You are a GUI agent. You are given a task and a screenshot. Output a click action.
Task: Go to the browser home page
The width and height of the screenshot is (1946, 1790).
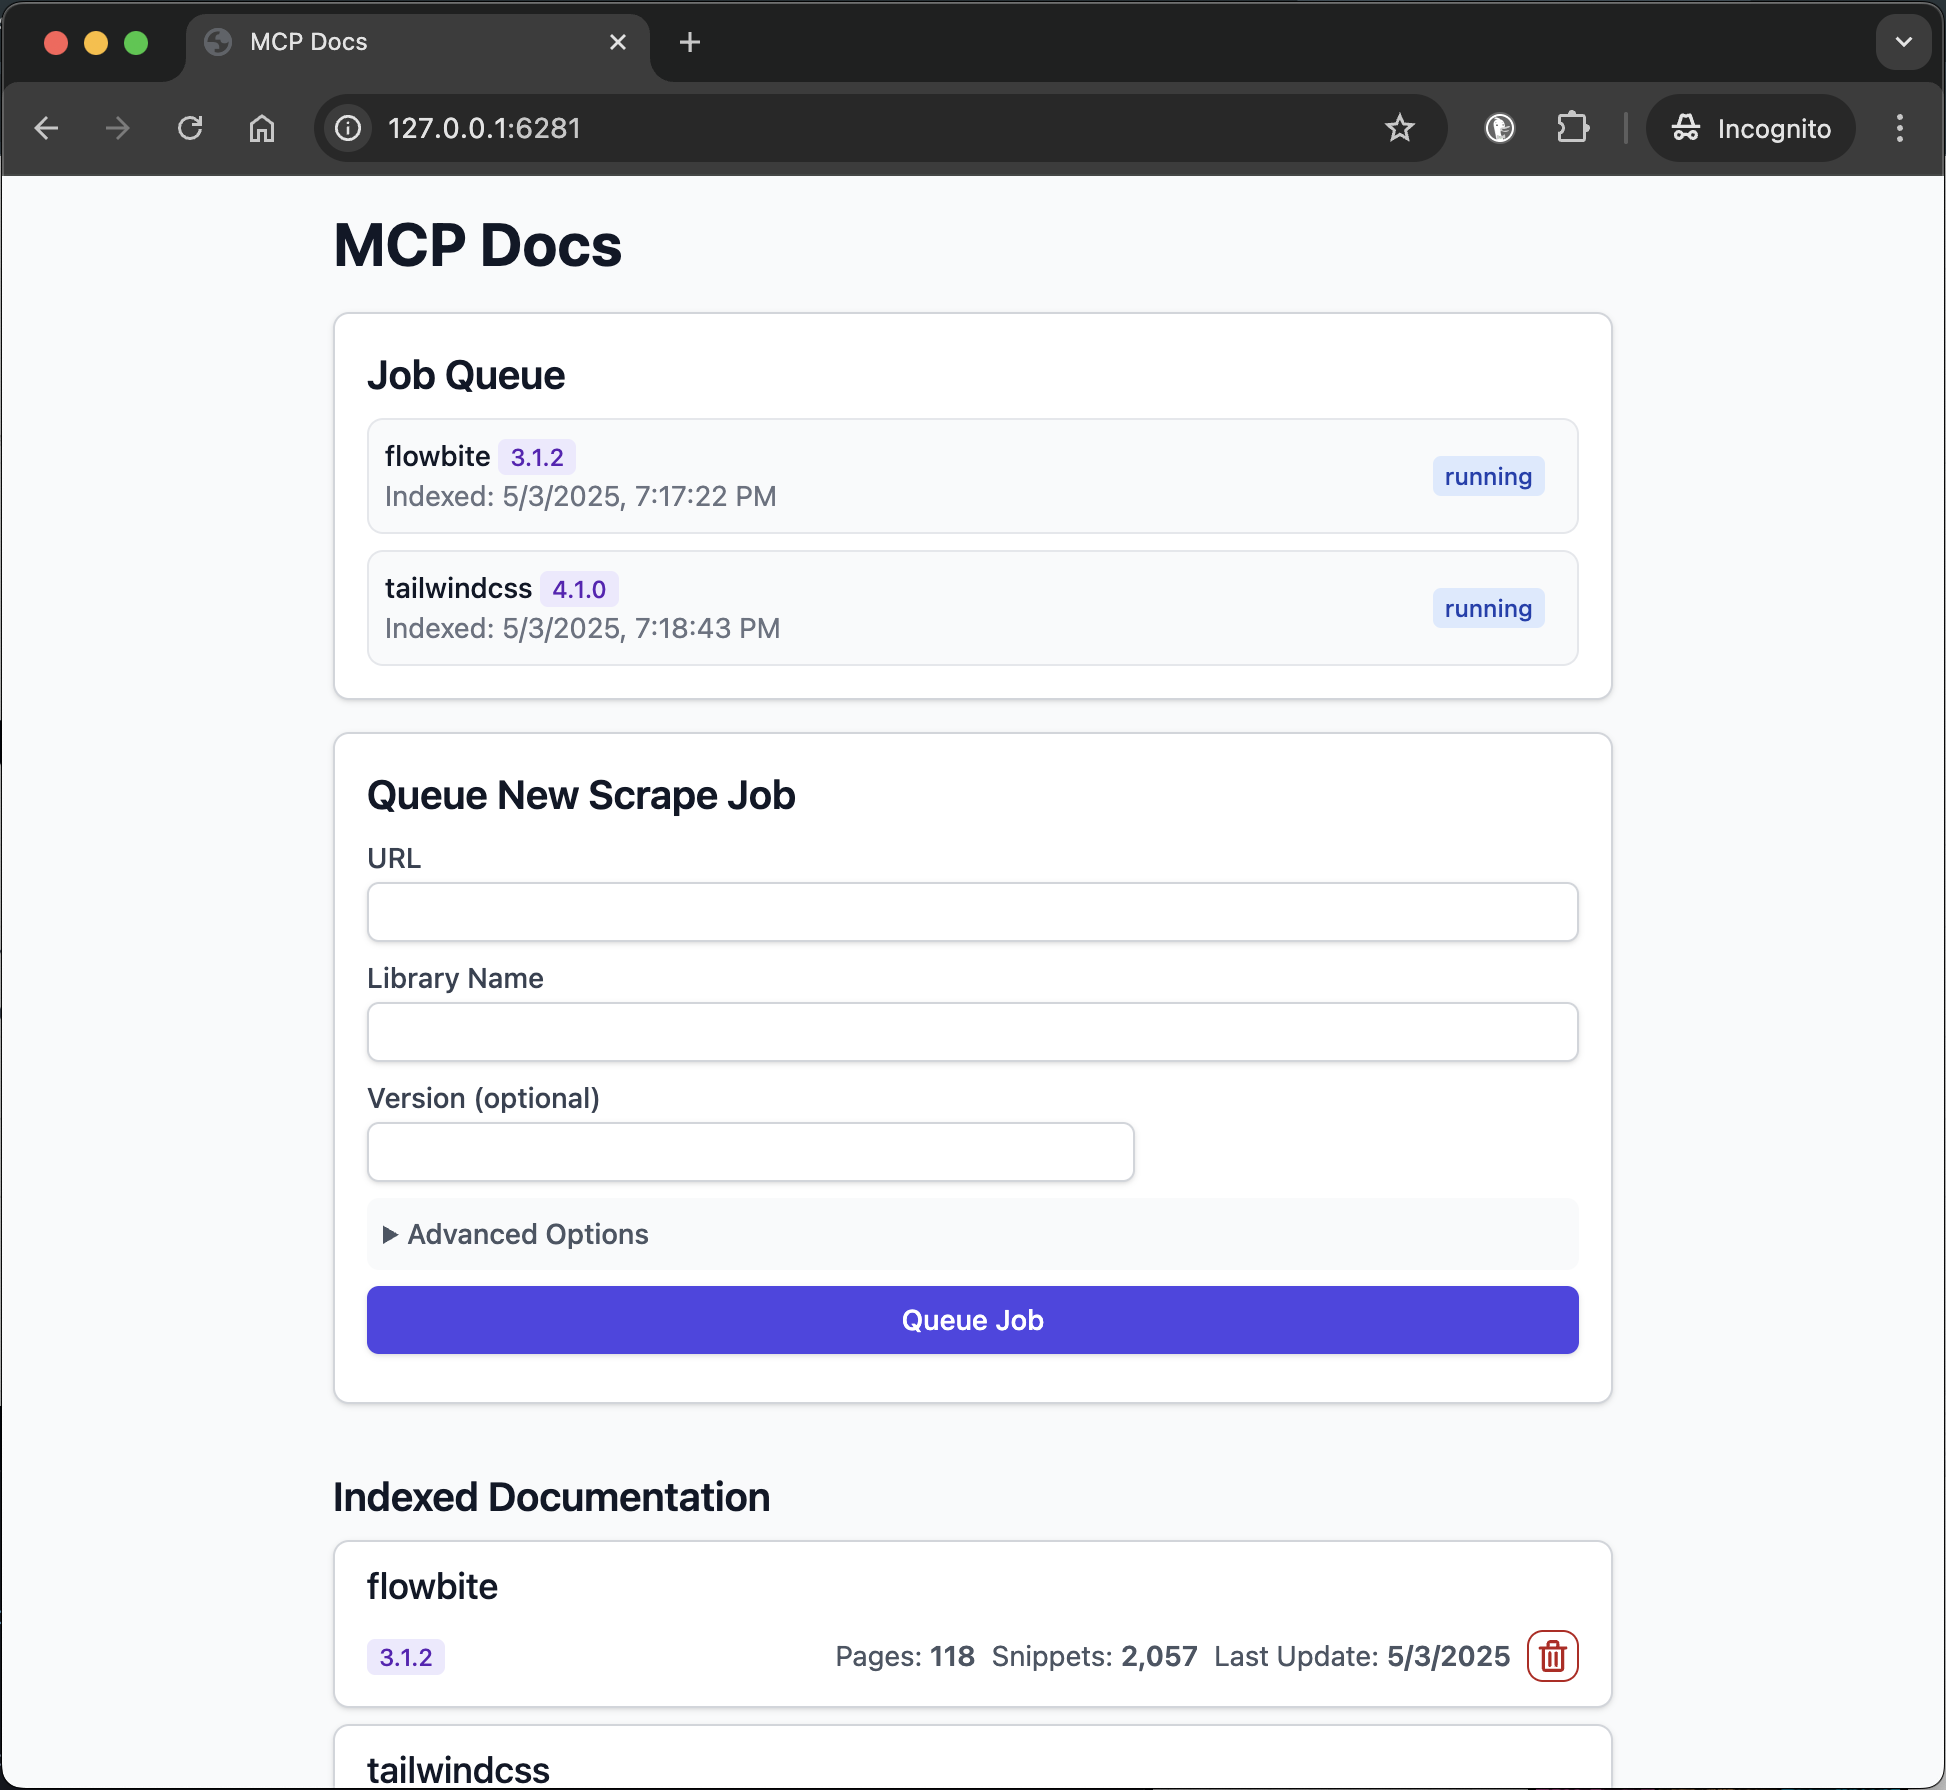262,128
